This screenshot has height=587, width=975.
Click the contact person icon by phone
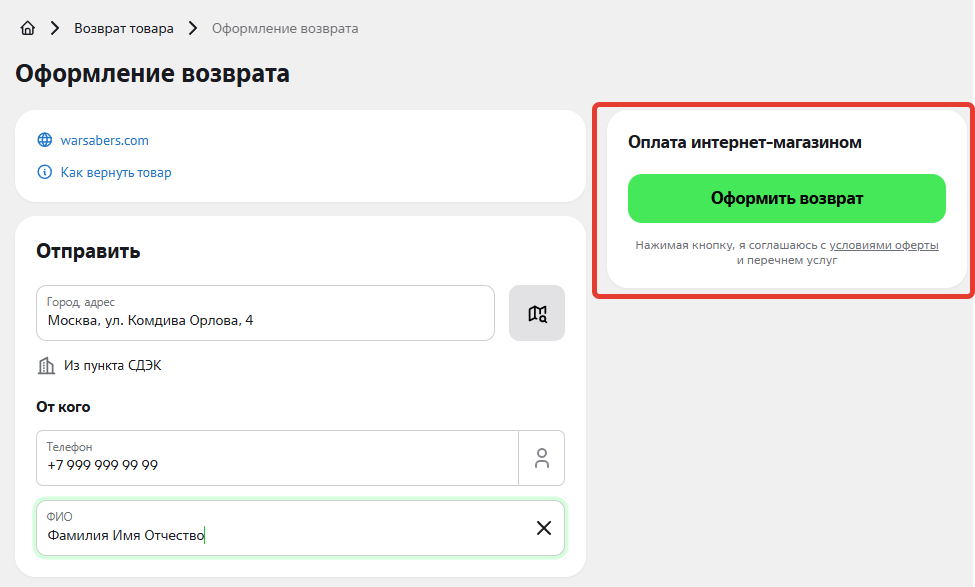pyautogui.click(x=541, y=458)
